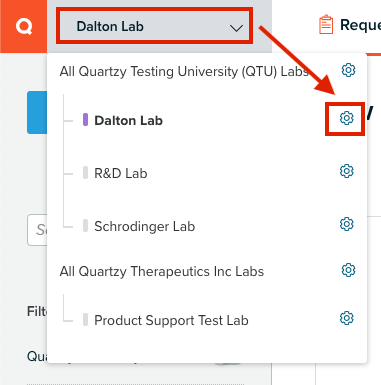Open All Quartzy Therapeutics Inc Labs gear
Viewport: 381px width, 385px height.
(x=348, y=270)
